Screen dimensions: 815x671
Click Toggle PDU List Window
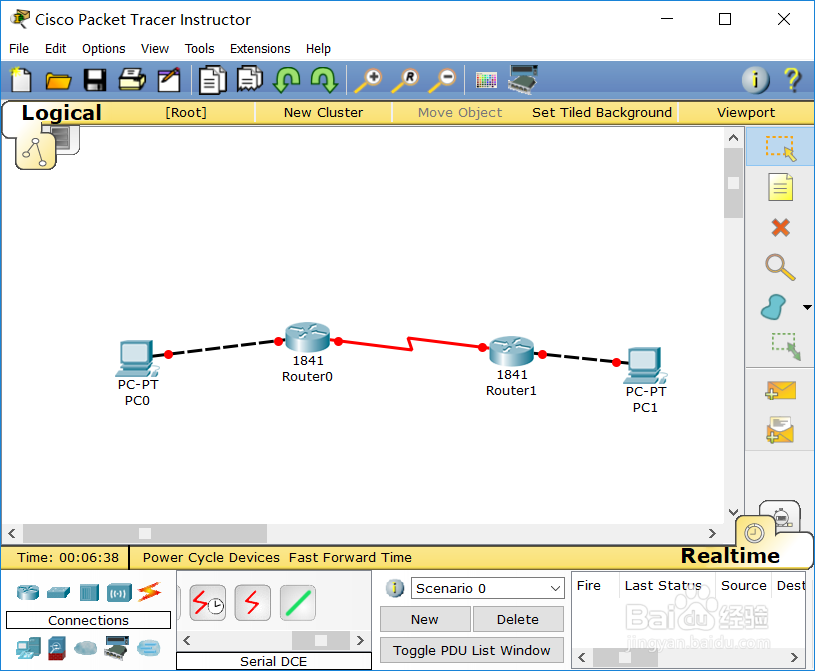pos(472,650)
